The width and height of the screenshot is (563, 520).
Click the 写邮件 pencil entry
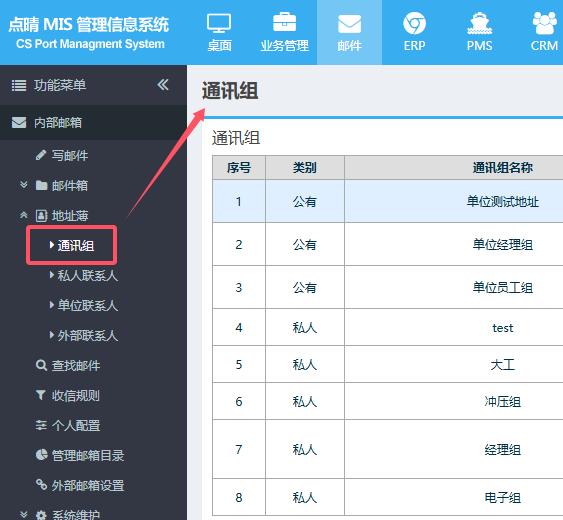point(62,155)
